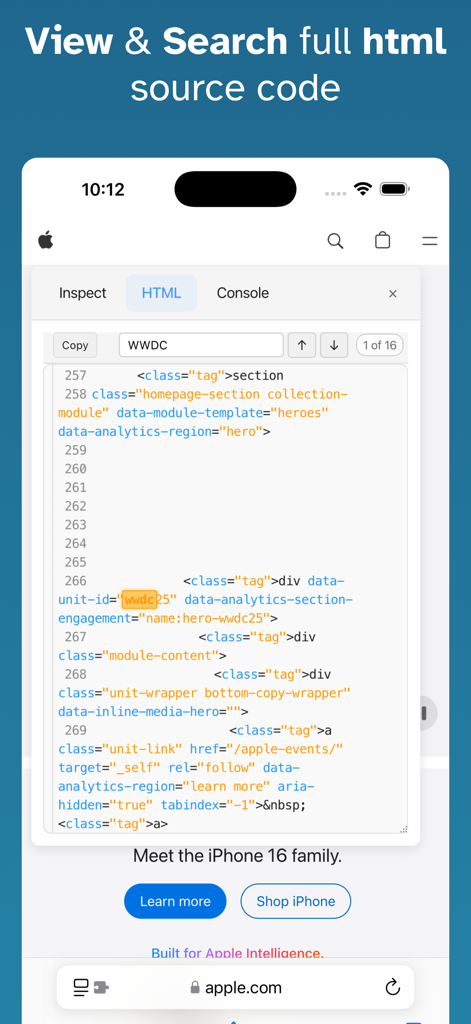
Task: Tap the pause control beside the code panel
Action: 425,713
